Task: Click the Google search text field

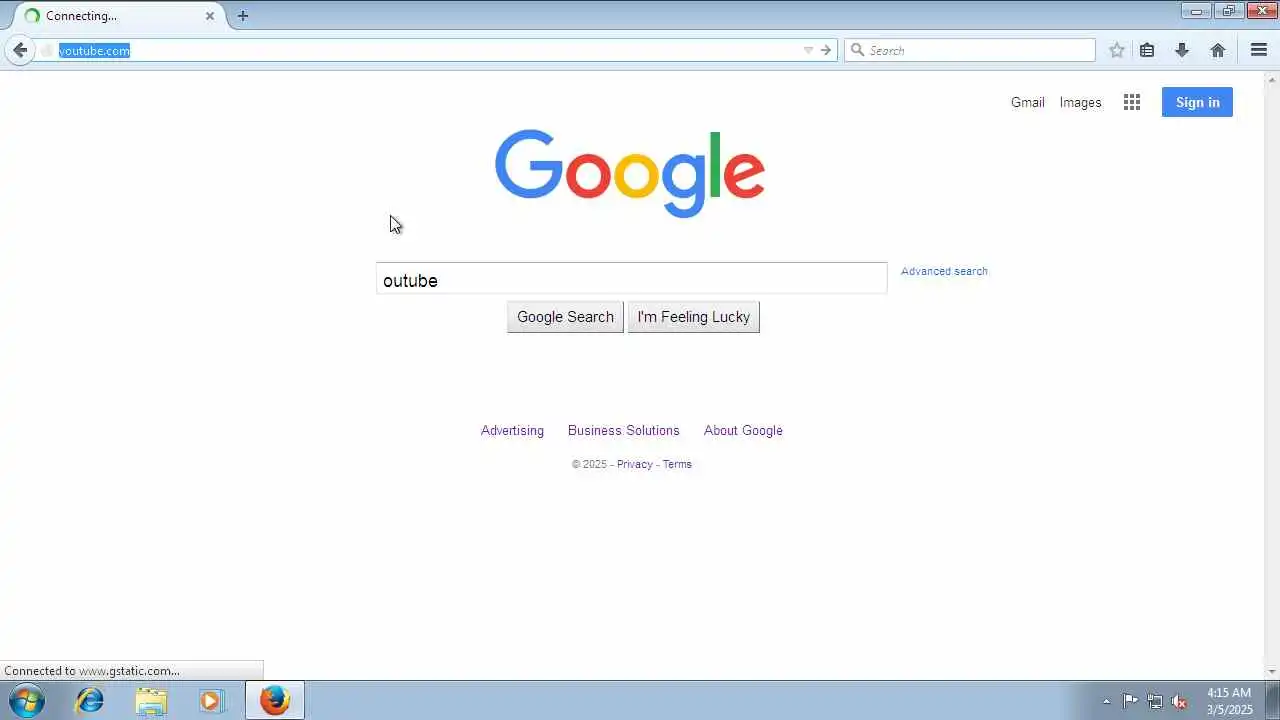Action: [x=632, y=280]
